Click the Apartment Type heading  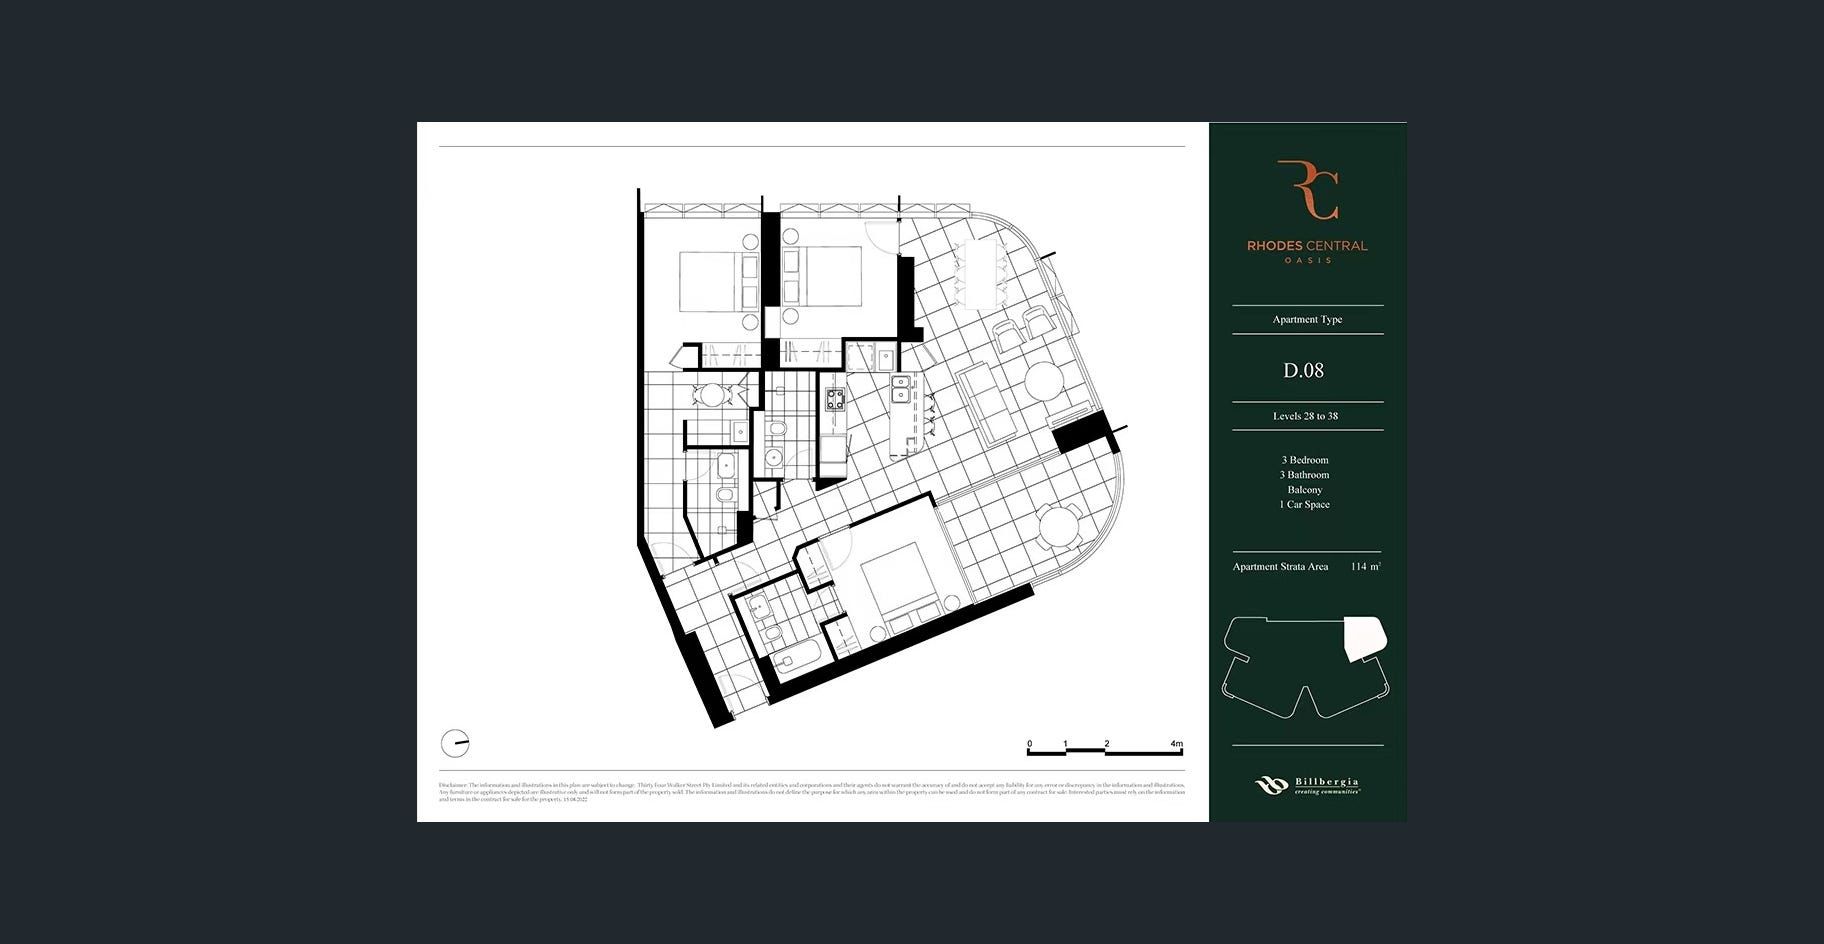1307,319
